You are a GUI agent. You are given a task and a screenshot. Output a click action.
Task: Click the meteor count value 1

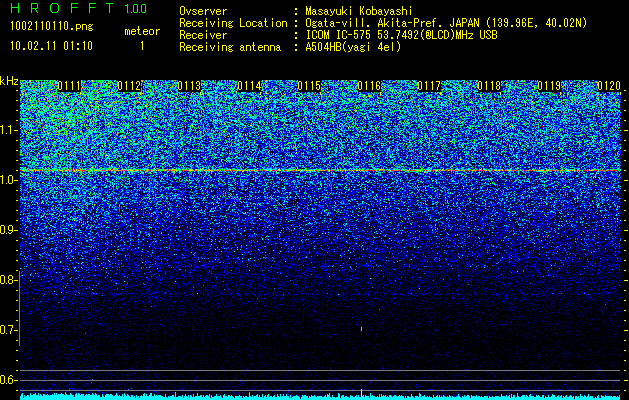pyautogui.click(x=142, y=46)
